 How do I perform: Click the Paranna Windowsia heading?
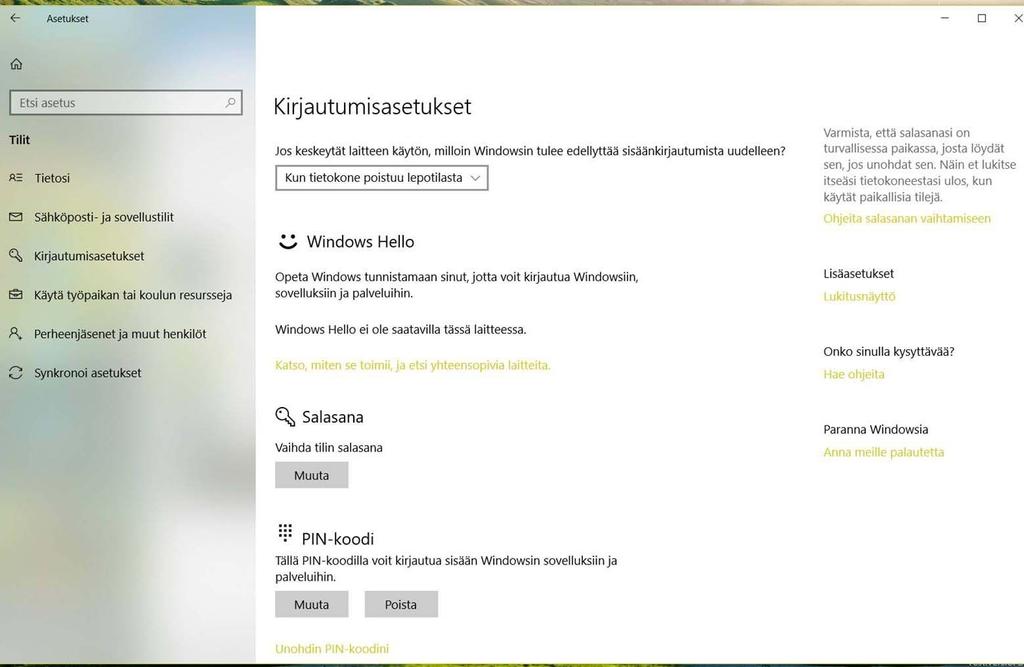tap(876, 429)
